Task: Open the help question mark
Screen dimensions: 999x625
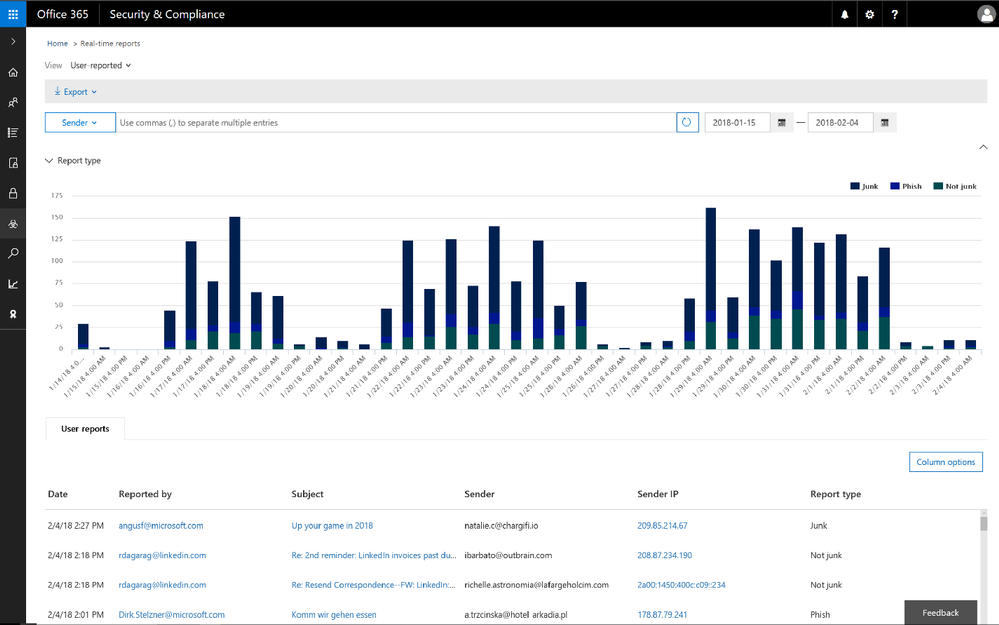Action: coord(895,14)
